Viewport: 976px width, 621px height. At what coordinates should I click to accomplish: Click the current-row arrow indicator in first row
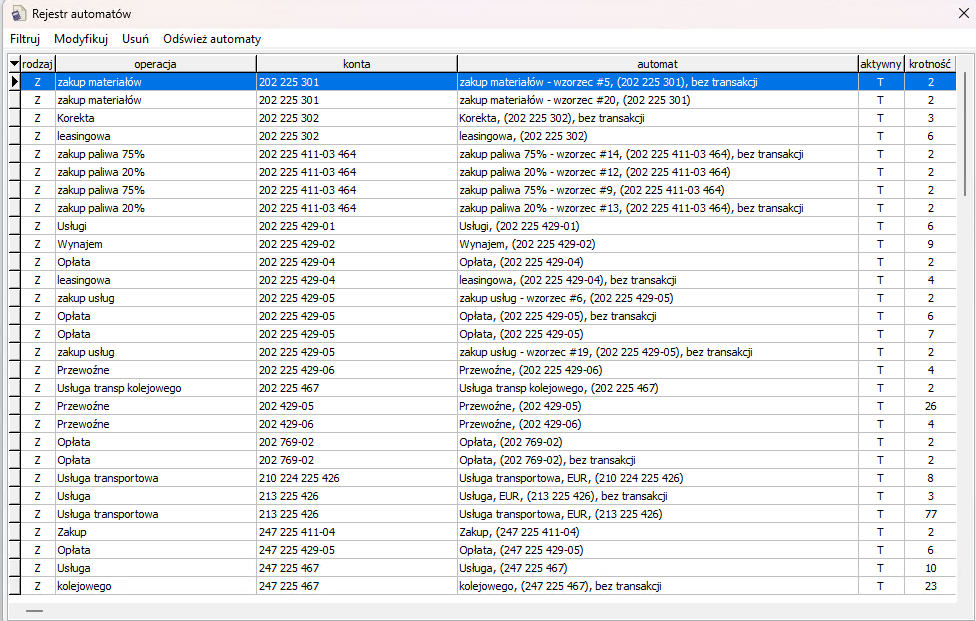(x=14, y=82)
